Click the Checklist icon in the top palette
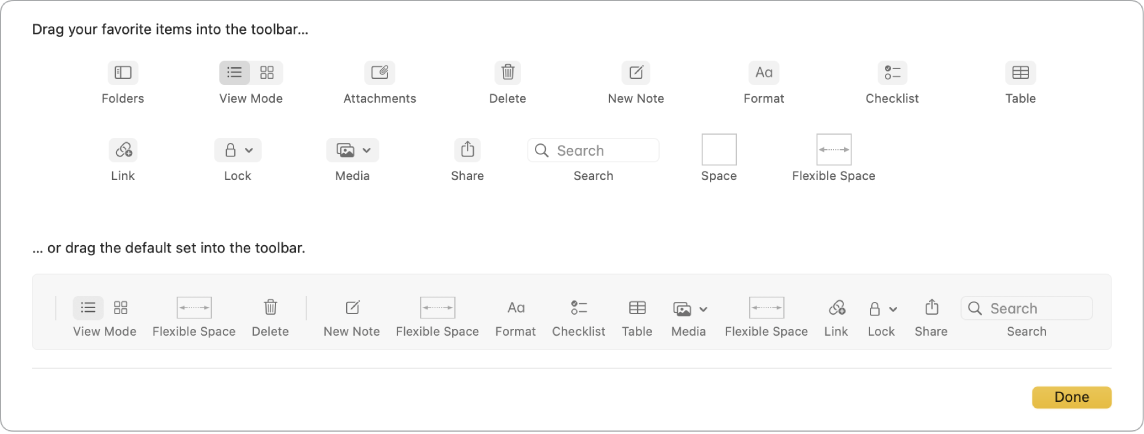This screenshot has height=434, width=1144. point(892,73)
